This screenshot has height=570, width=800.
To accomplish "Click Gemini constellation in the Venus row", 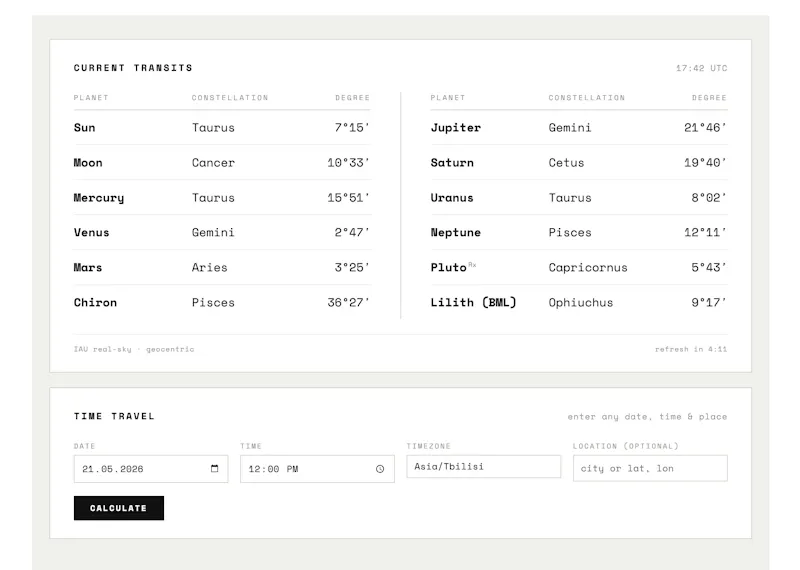I will click(x=213, y=233).
